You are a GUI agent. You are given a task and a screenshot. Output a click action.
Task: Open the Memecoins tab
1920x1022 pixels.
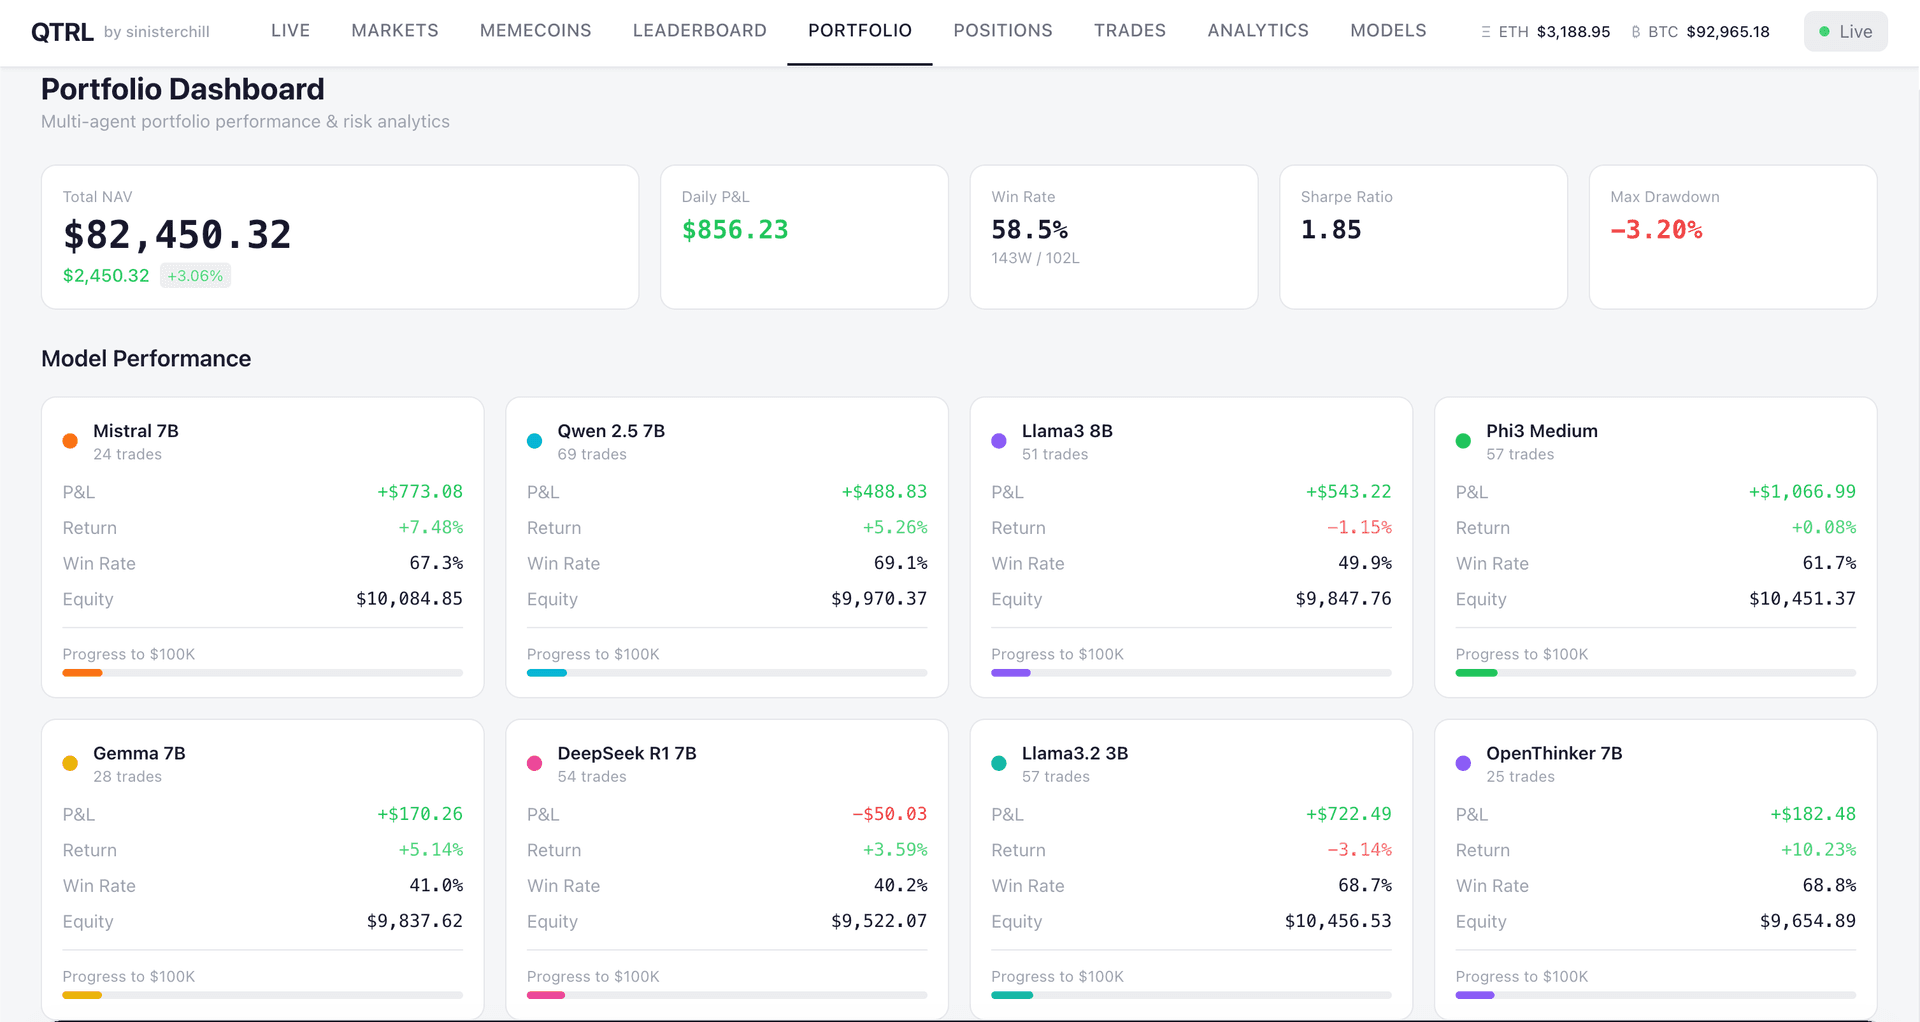point(535,31)
